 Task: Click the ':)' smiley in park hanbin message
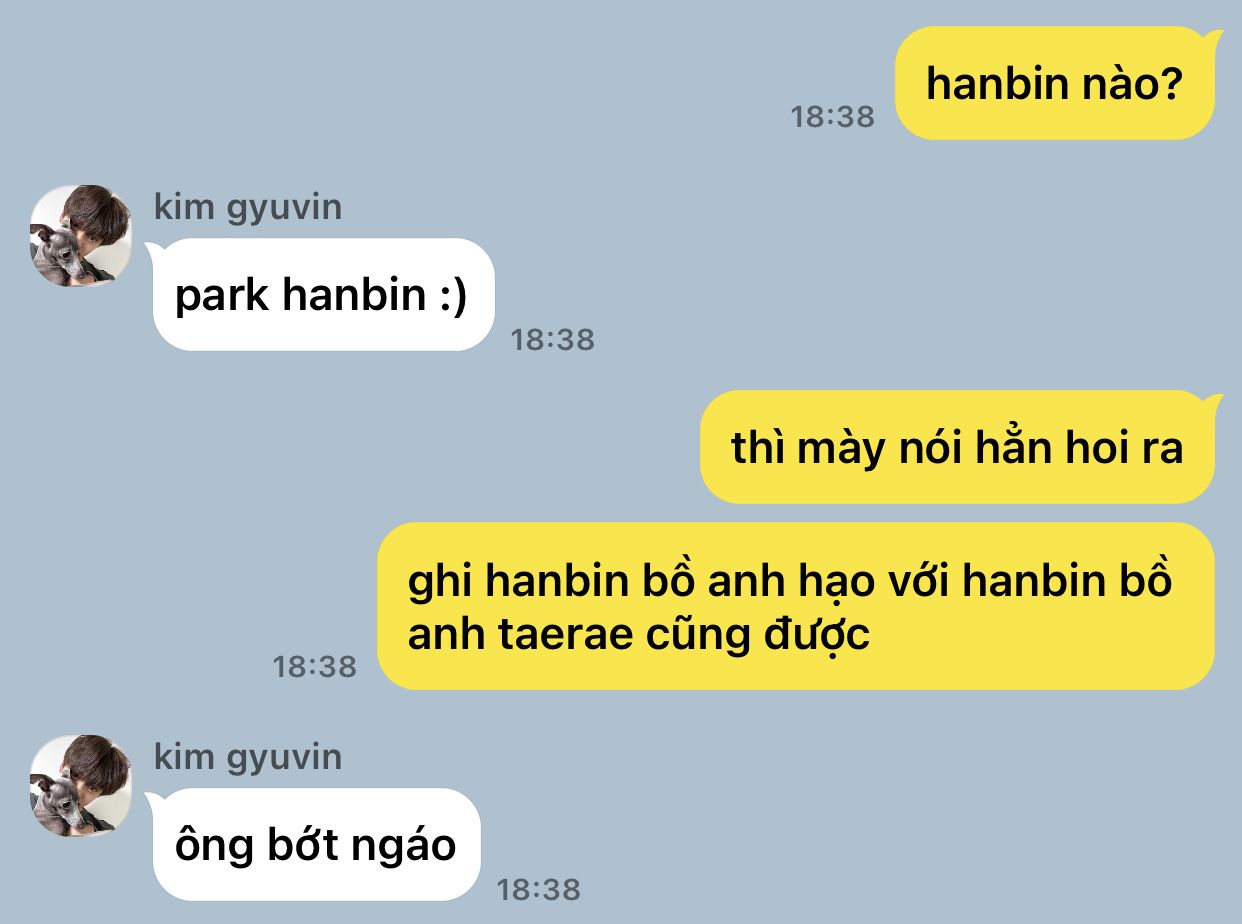pos(453,296)
